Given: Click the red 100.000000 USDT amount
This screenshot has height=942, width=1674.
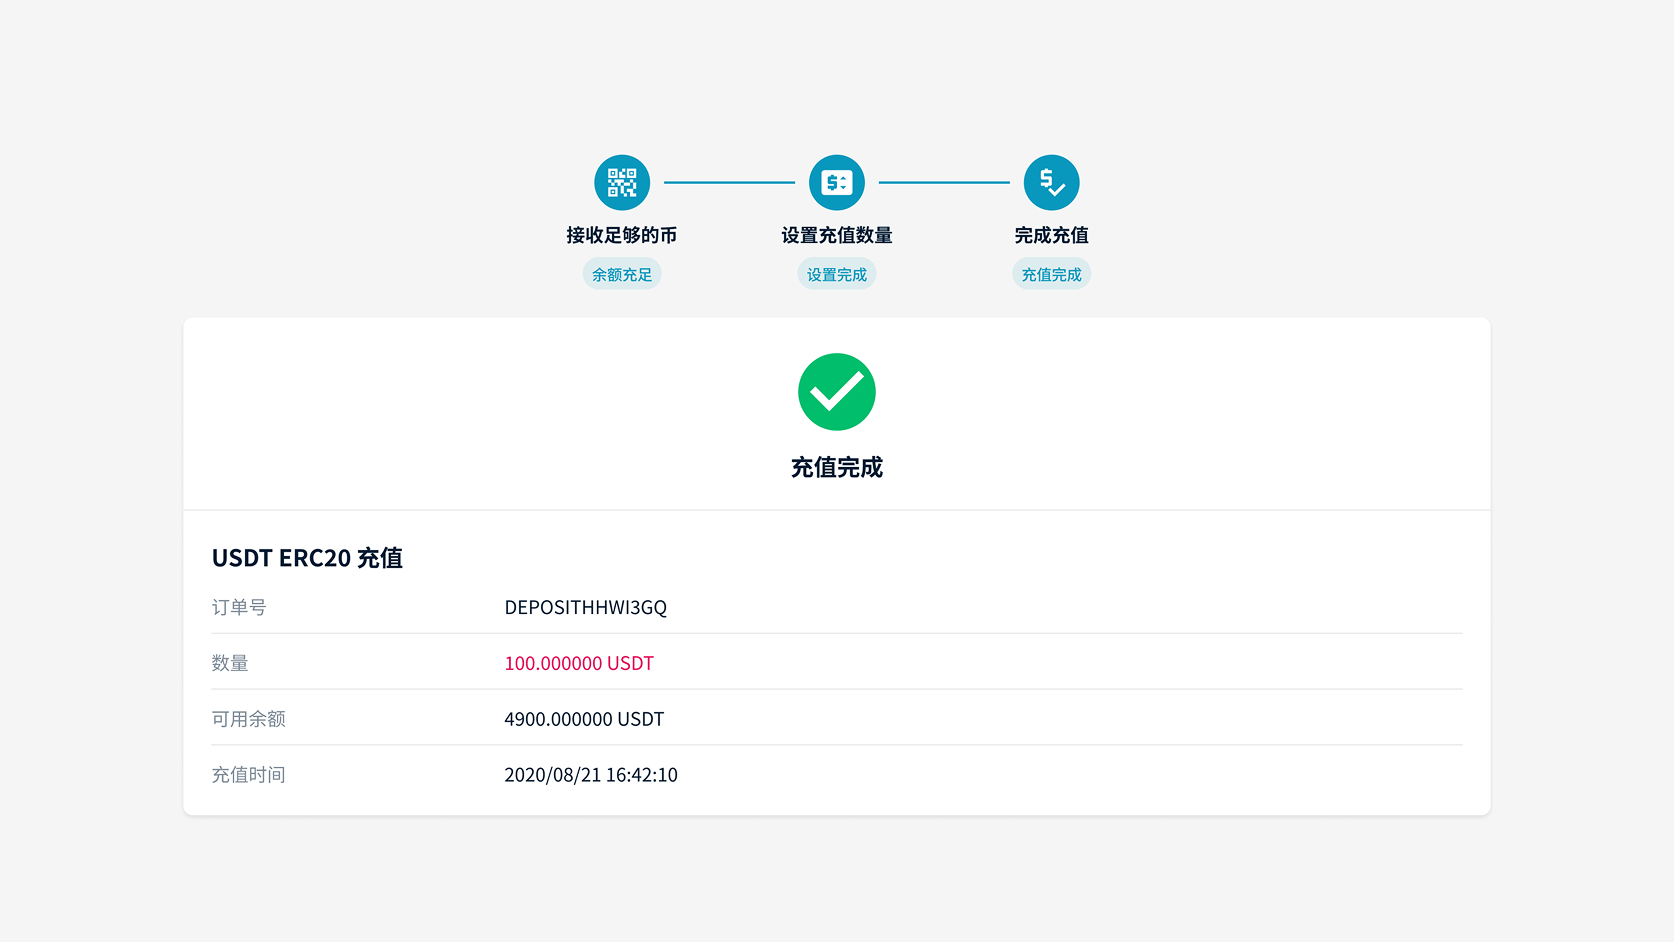Looking at the screenshot, I should tap(579, 663).
